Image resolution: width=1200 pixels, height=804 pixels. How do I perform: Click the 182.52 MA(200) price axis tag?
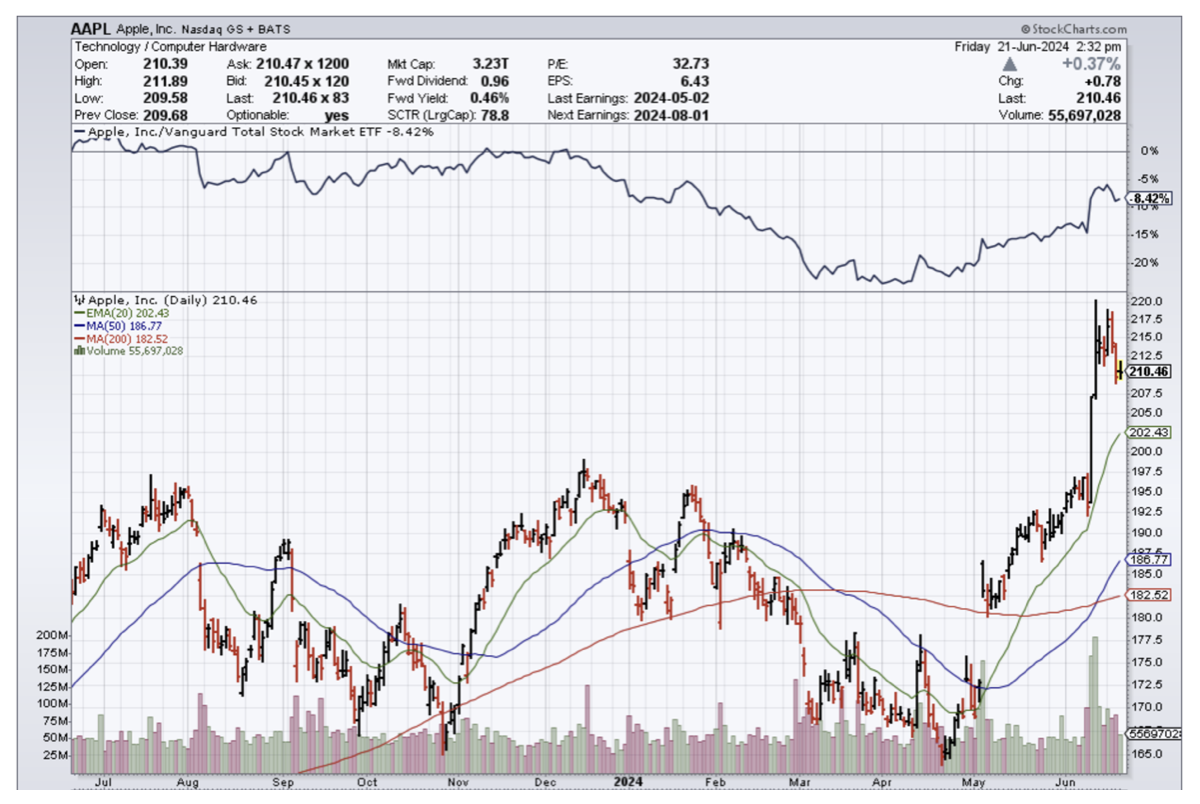coord(1147,595)
